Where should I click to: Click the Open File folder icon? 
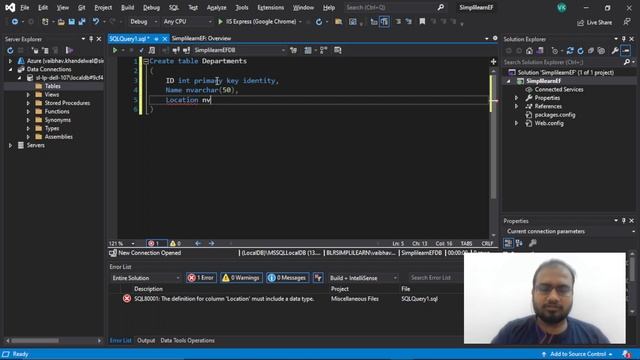click(x=61, y=22)
